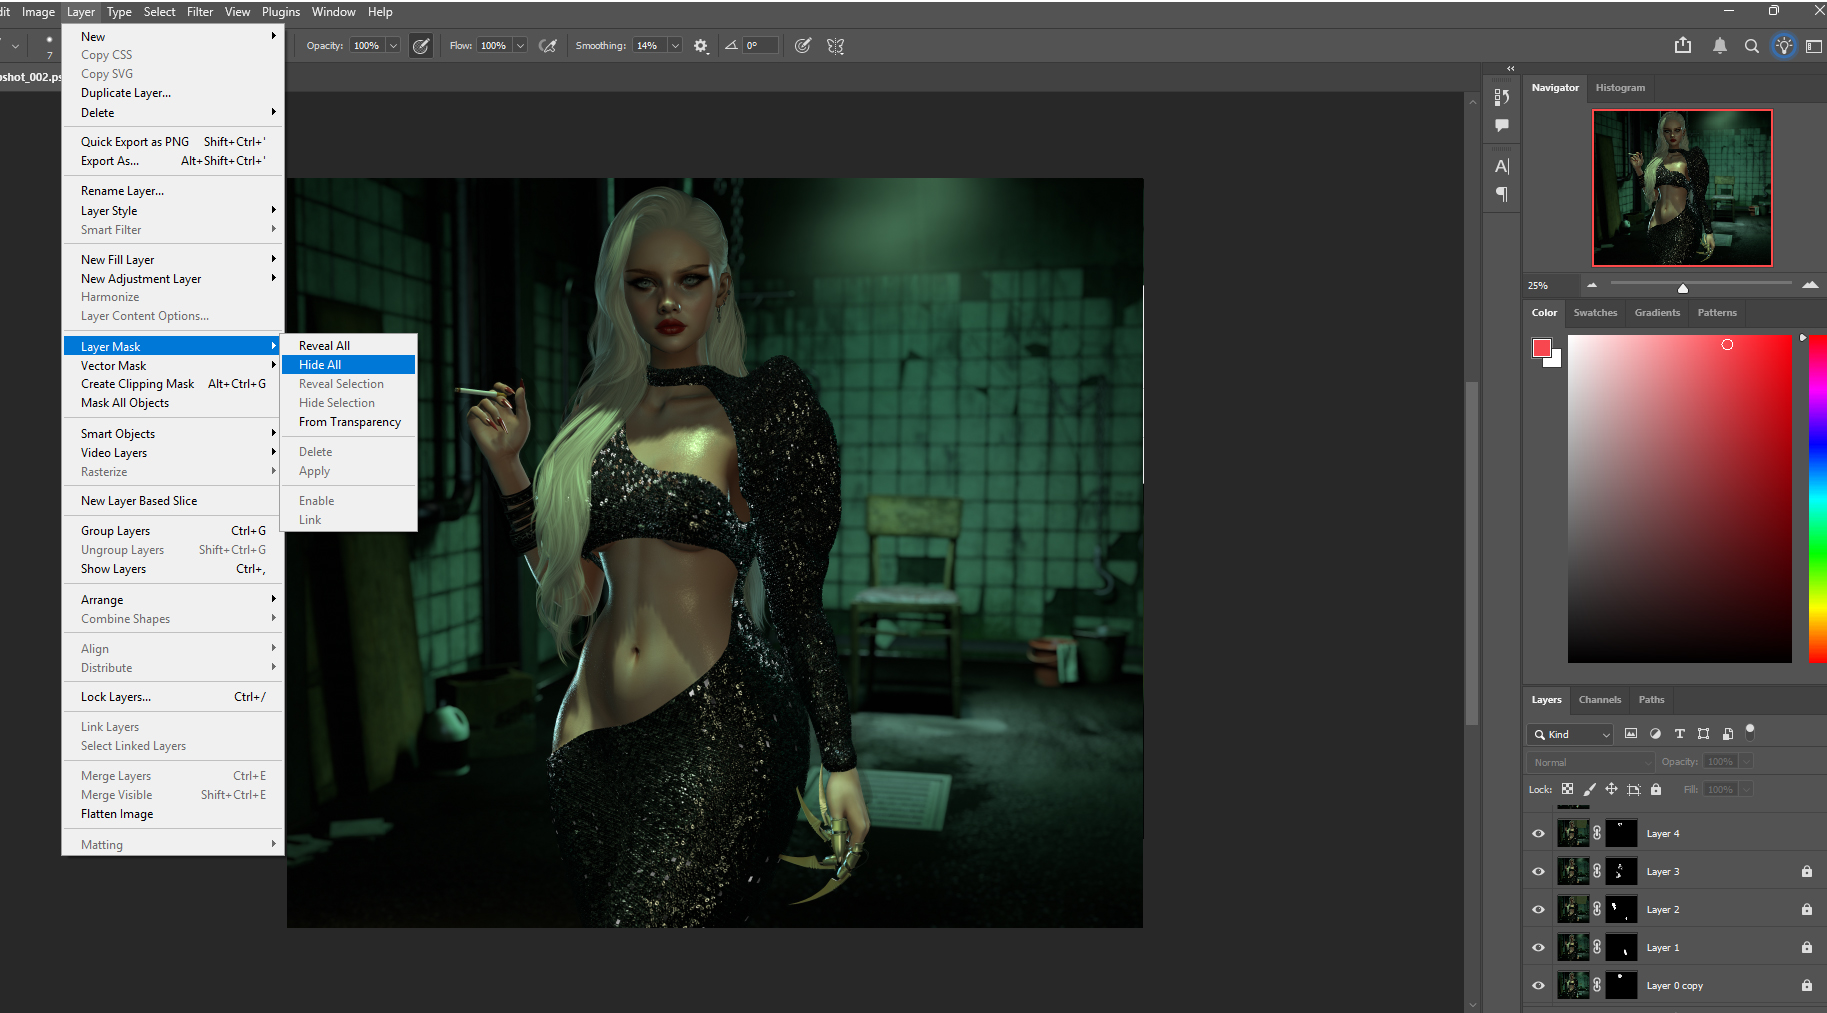Open Discover with the lightbulb icon

point(1784,46)
